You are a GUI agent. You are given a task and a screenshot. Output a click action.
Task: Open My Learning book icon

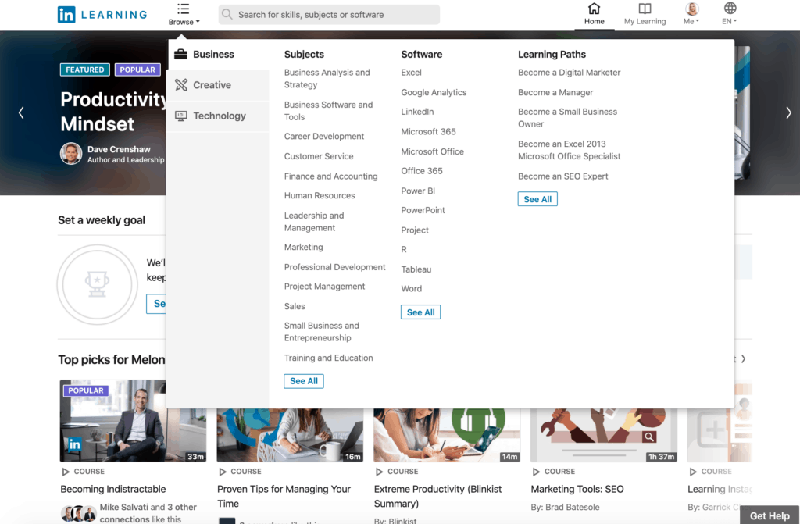click(645, 8)
